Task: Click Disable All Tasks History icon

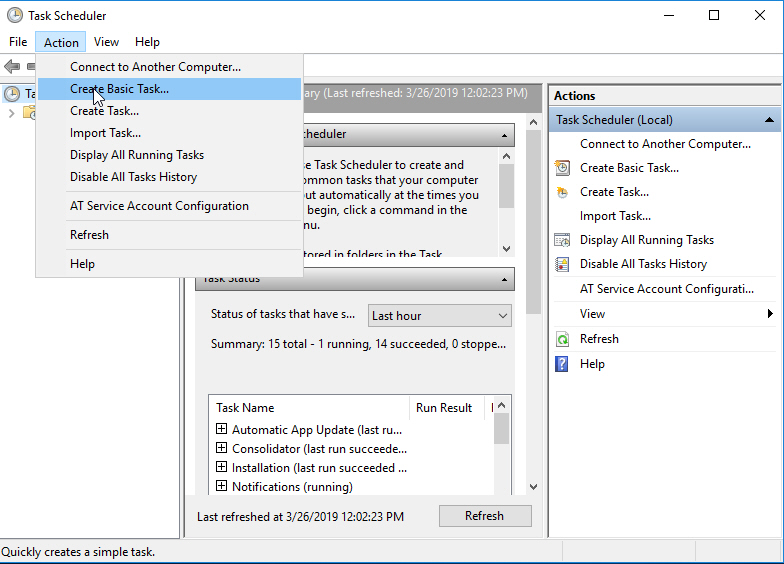Action: point(562,264)
